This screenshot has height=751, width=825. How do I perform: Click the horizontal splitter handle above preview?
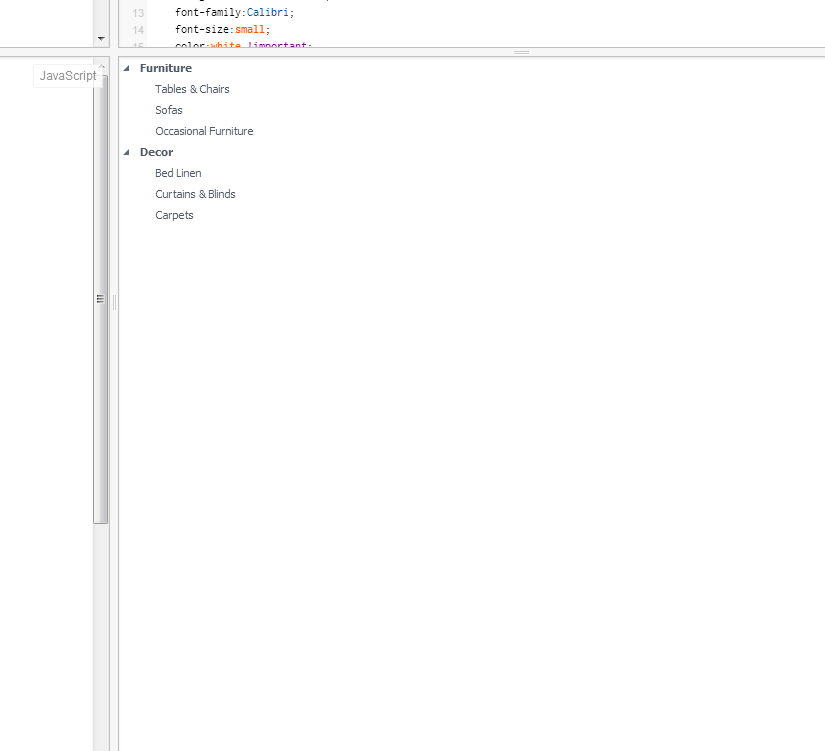click(x=521, y=53)
